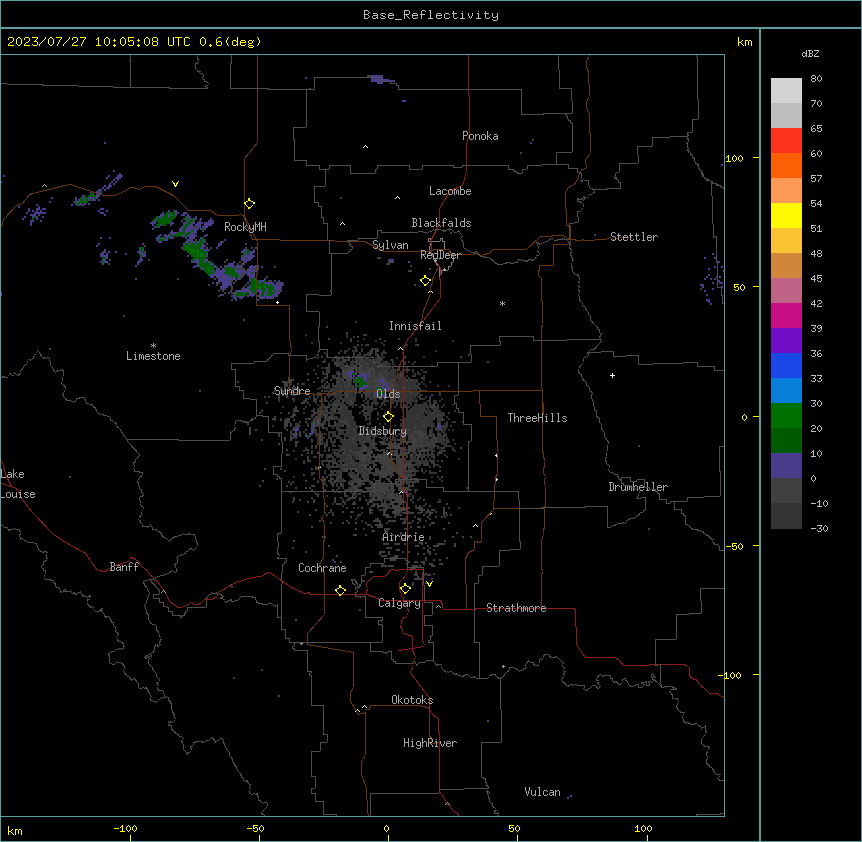Click the Didsbury city label
Viewport: 862px width, 842px height.
point(383,431)
